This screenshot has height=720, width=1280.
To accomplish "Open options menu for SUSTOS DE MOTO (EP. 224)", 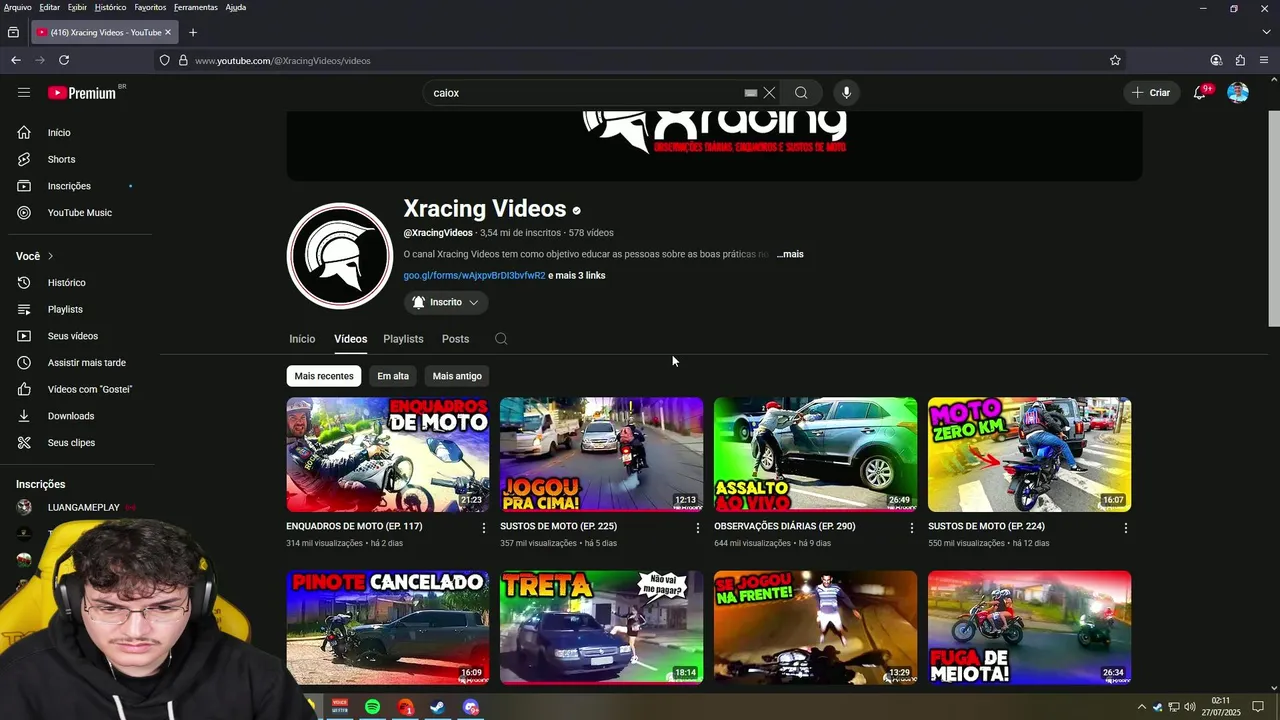I will pyautogui.click(x=1125, y=528).
